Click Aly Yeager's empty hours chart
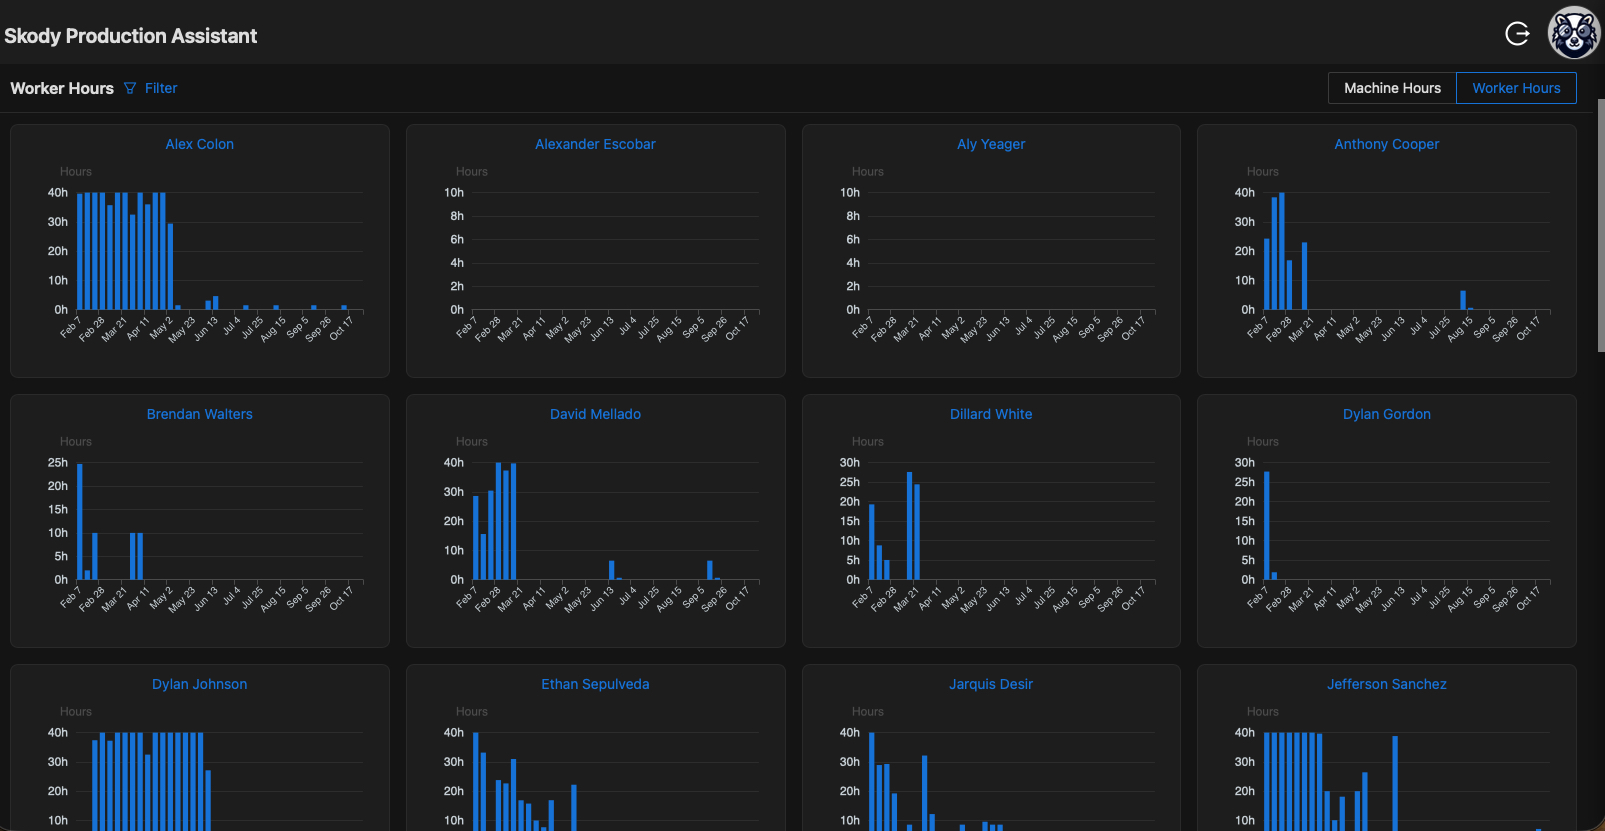1605x831 pixels. 997,255
